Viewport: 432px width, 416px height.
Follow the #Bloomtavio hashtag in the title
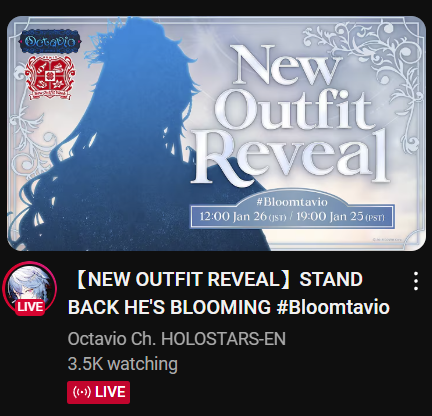[x=333, y=307]
